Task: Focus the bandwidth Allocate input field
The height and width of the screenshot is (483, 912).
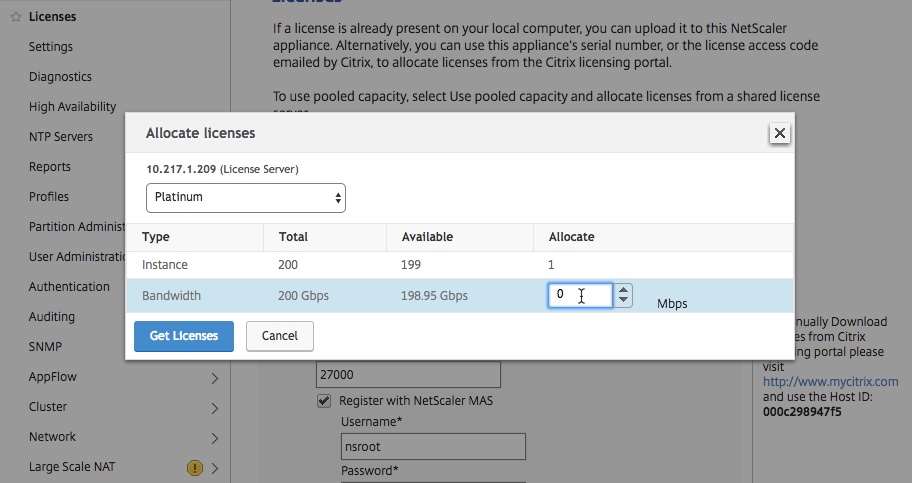Action: [x=580, y=295]
